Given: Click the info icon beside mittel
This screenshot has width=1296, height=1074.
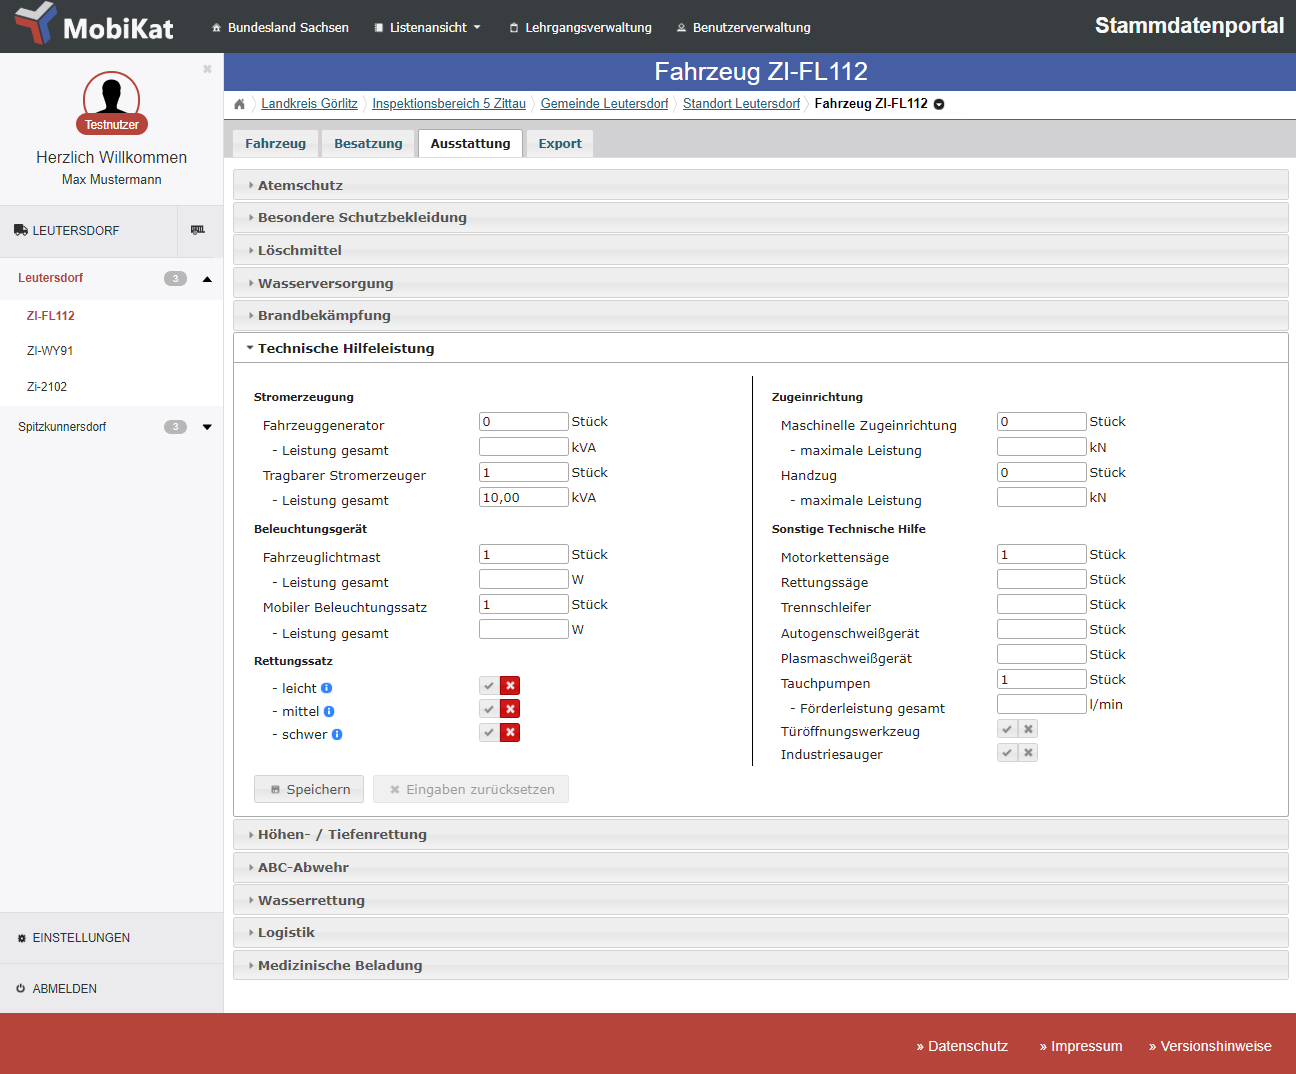Looking at the screenshot, I should 329,711.
